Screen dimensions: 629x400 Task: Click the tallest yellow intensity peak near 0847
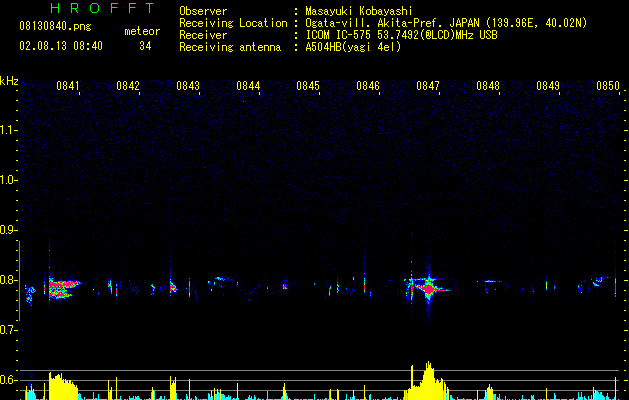[428, 380]
